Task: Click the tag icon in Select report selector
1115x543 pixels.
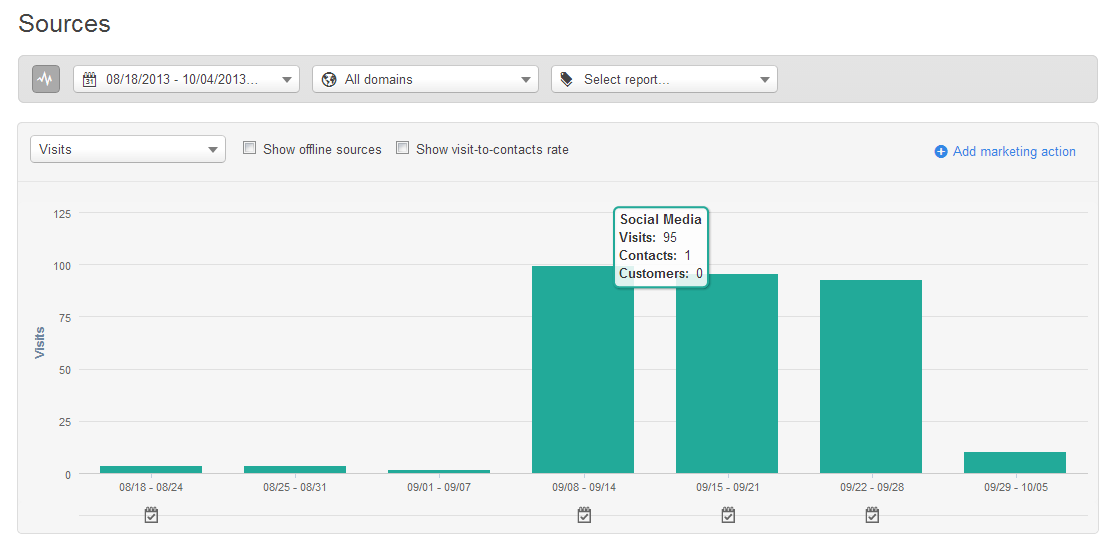Action: point(567,79)
